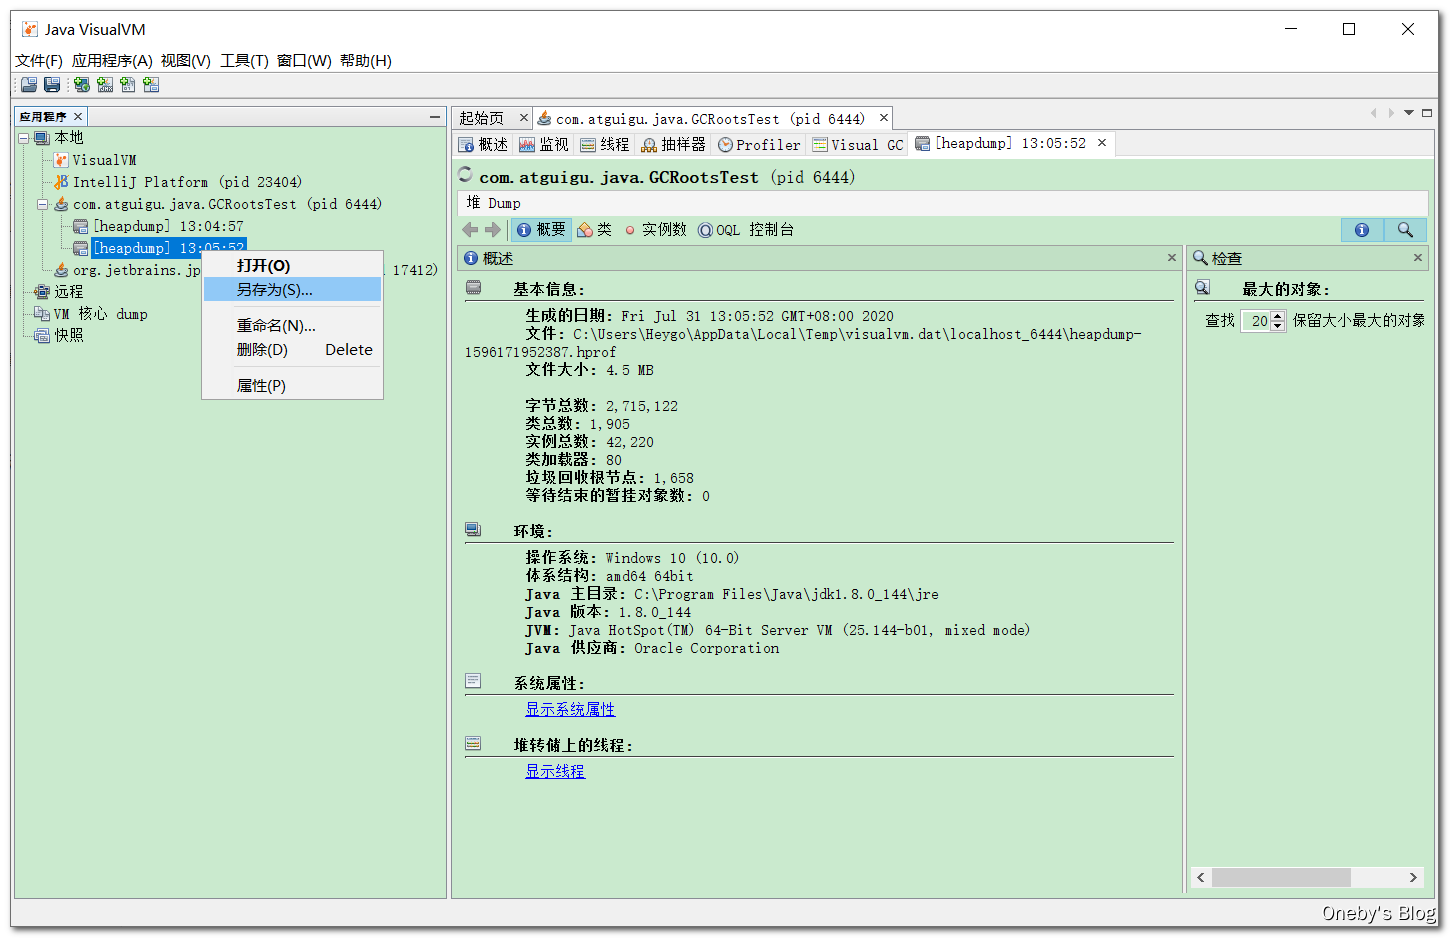Choose 属性(P) from the context menu
This screenshot has height=938, width=1450.
click(x=292, y=386)
